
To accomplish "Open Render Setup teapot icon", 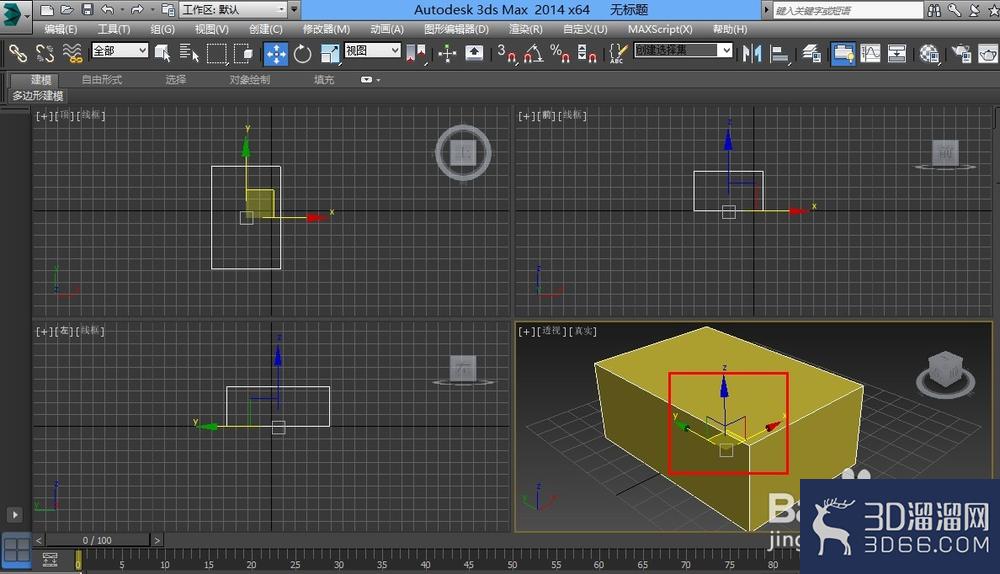I will 961,54.
